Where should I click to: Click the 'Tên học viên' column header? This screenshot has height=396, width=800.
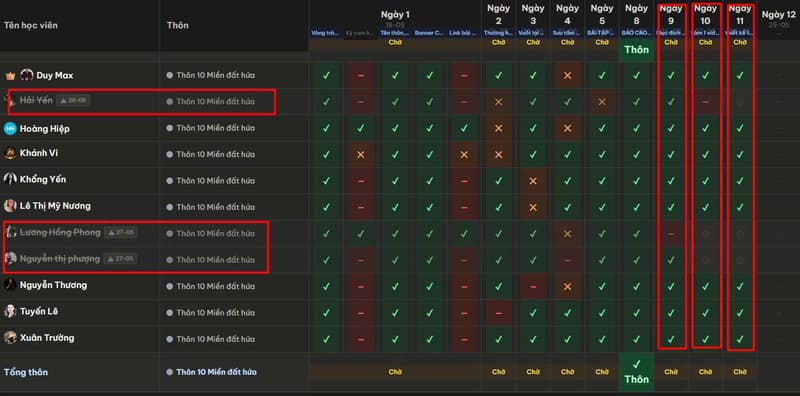31,25
